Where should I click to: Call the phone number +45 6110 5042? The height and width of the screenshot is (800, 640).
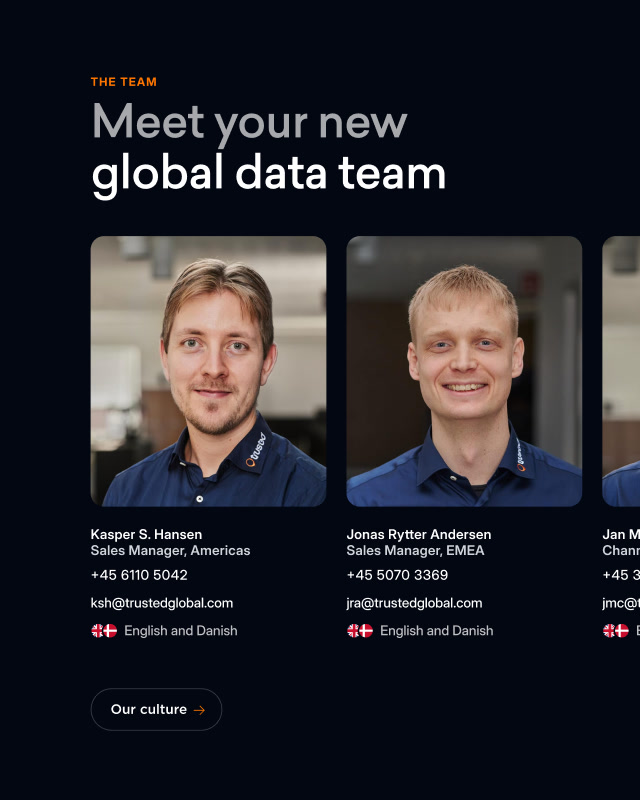pyautogui.click(x=139, y=575)
